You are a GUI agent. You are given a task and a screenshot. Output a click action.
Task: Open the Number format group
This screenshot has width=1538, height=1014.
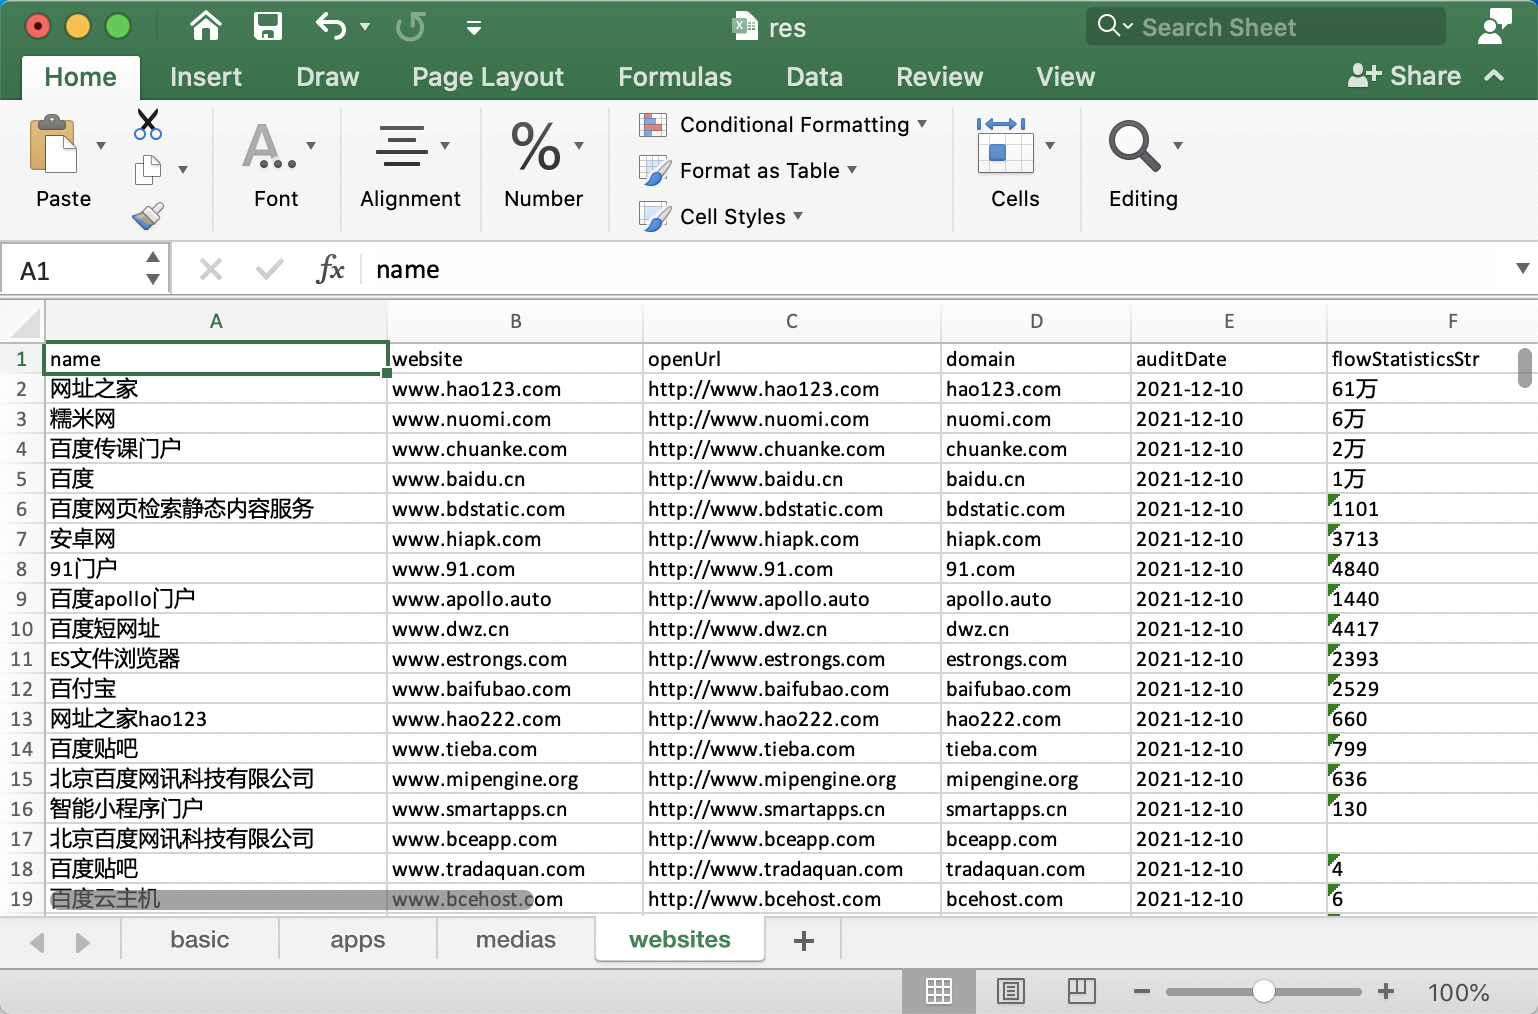pyautogui.click(x=543, y=165)
